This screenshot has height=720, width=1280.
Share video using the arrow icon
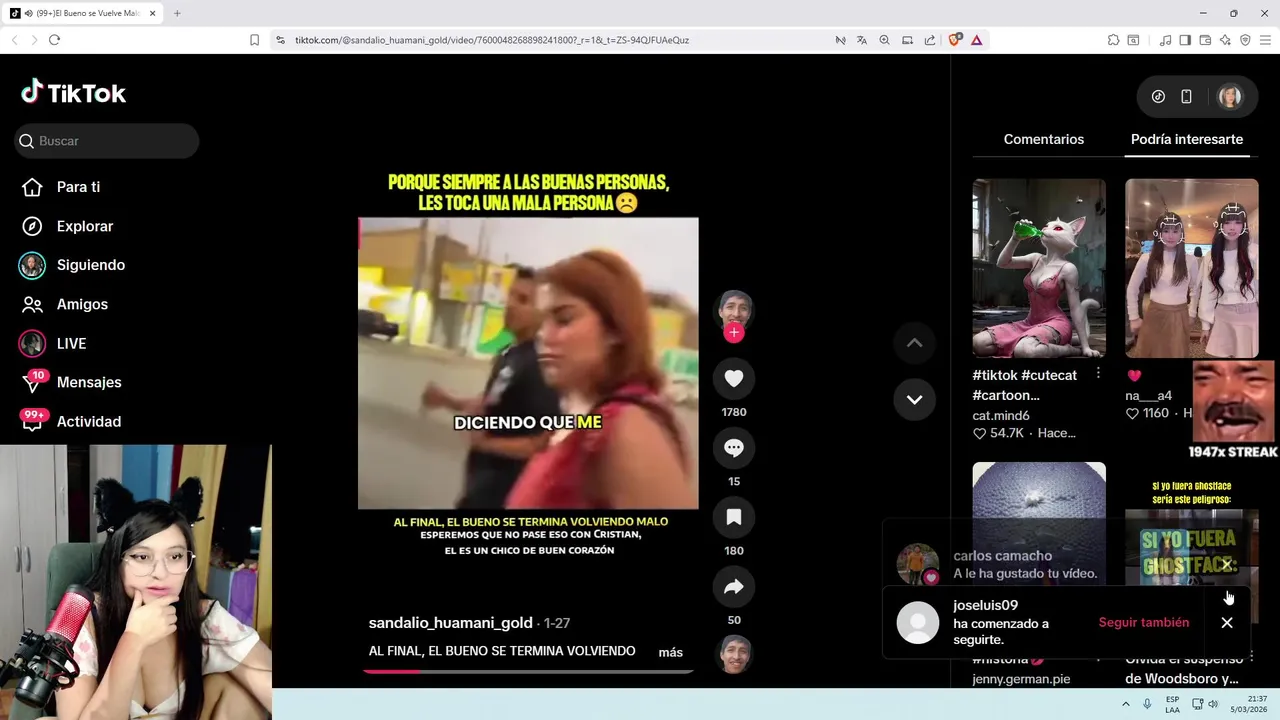click(734, 587)
